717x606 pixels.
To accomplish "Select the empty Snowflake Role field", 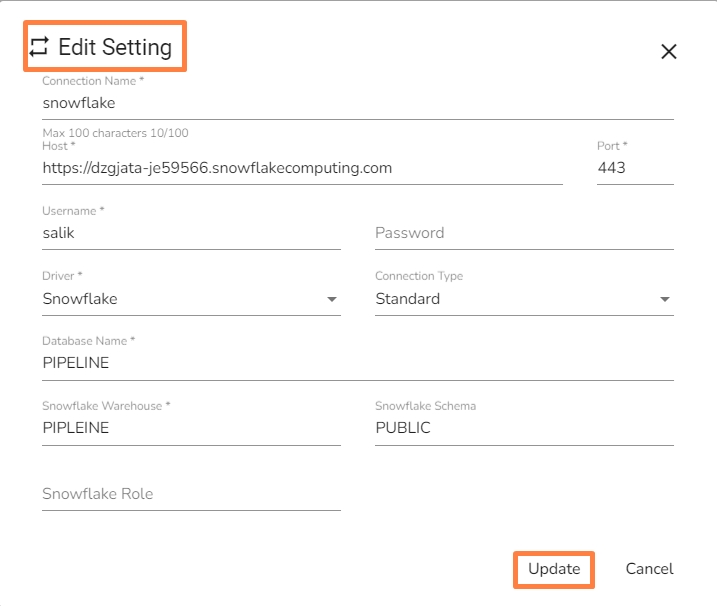I will [191, 494].
